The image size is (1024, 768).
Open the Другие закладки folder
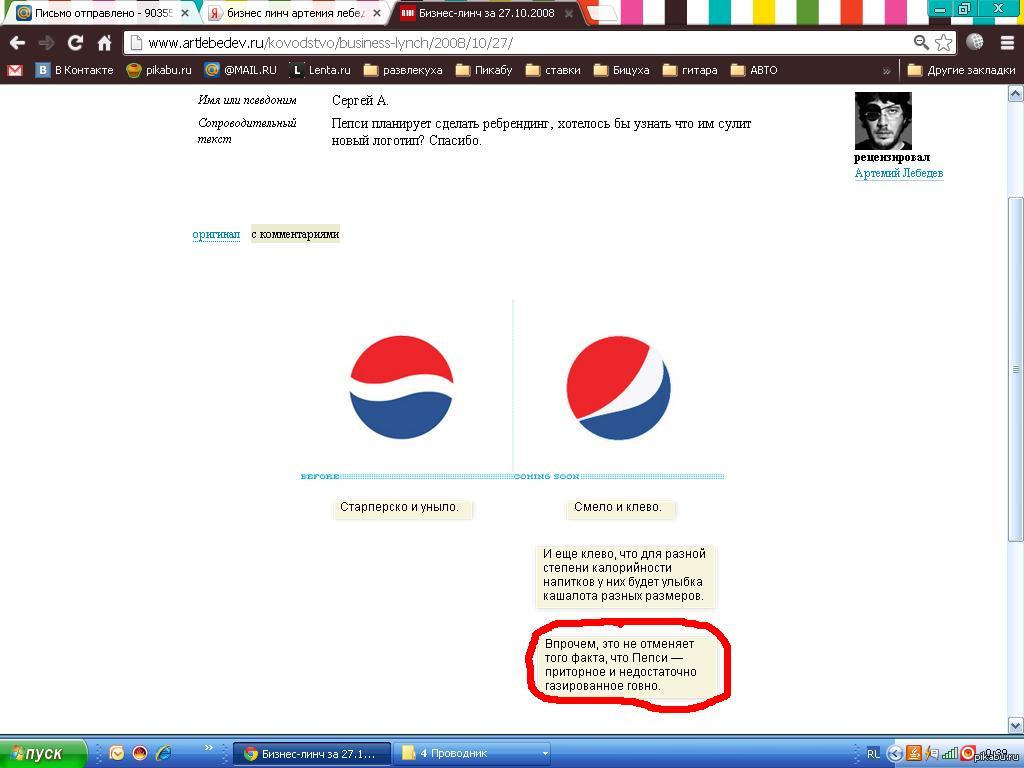click(961, 70)
